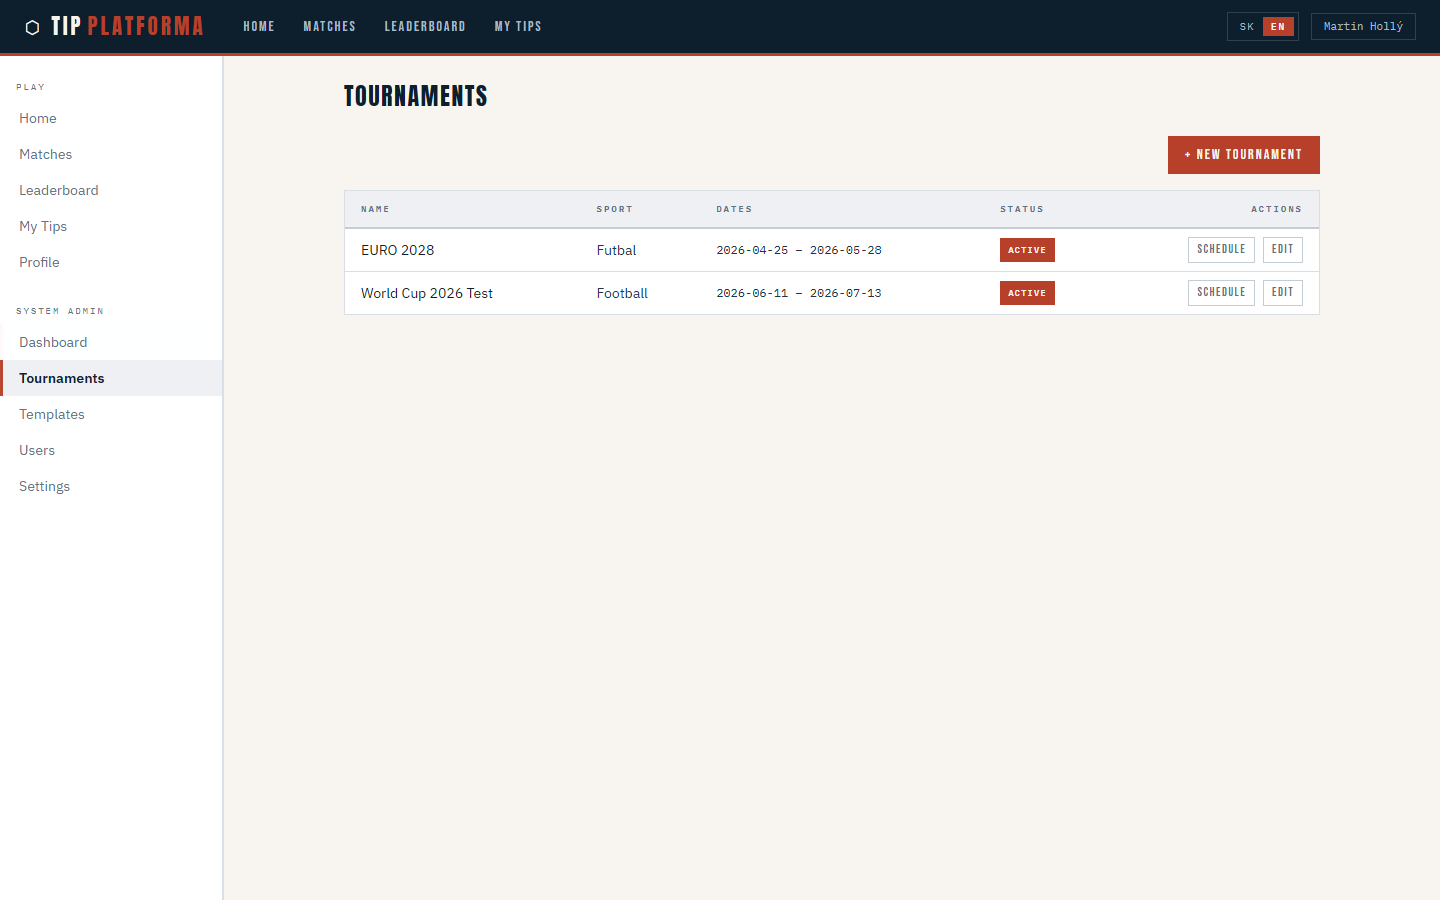Open the Martin Hollý user menu
This screenshot has width=1440, height=900.
(x=1362, y=27)
